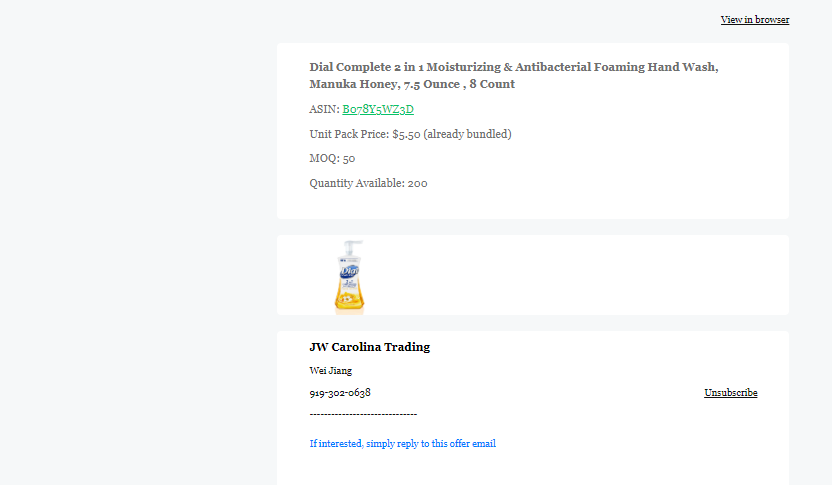Click the blue reply-to-offer text
Image resolution: width=832 pixels, height=485 pixels.
pyautogui.click(x=403, y=444)
